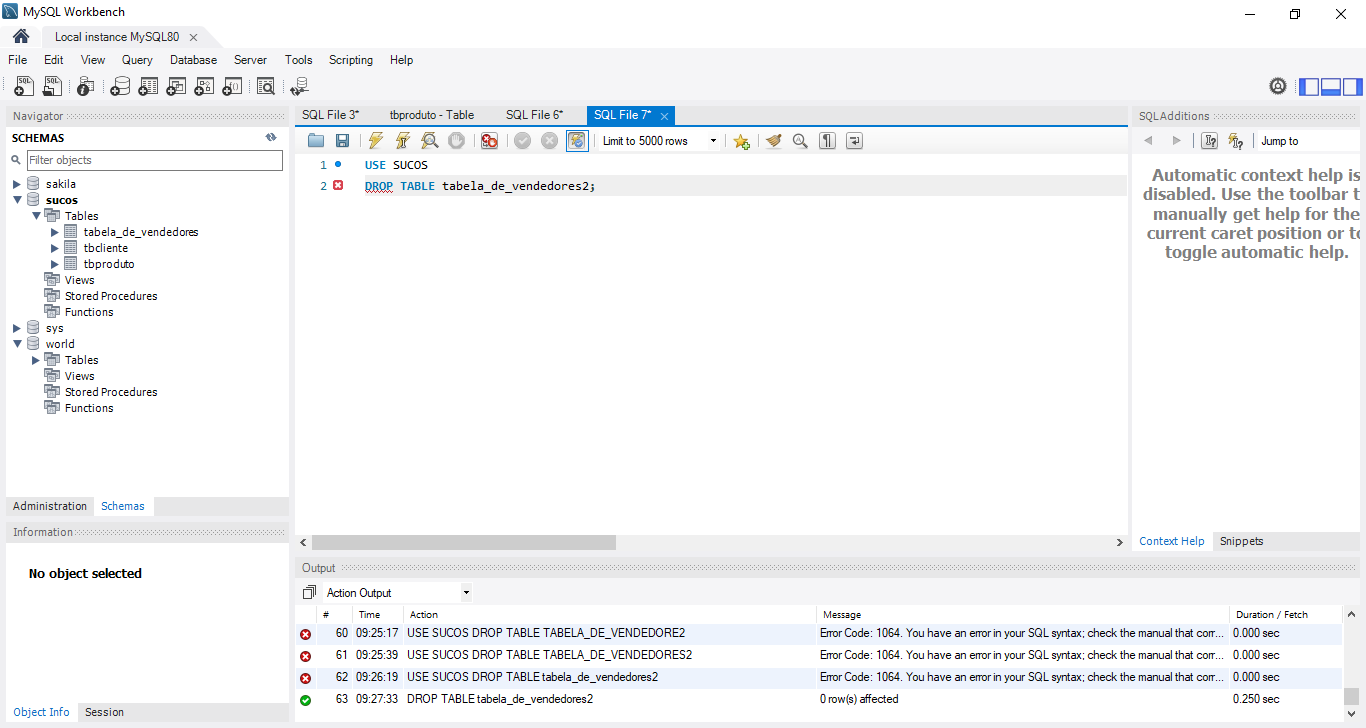1366x728 pixels.
Task: Save current statement to snippets star icon
Action: (x=741, y=141)
